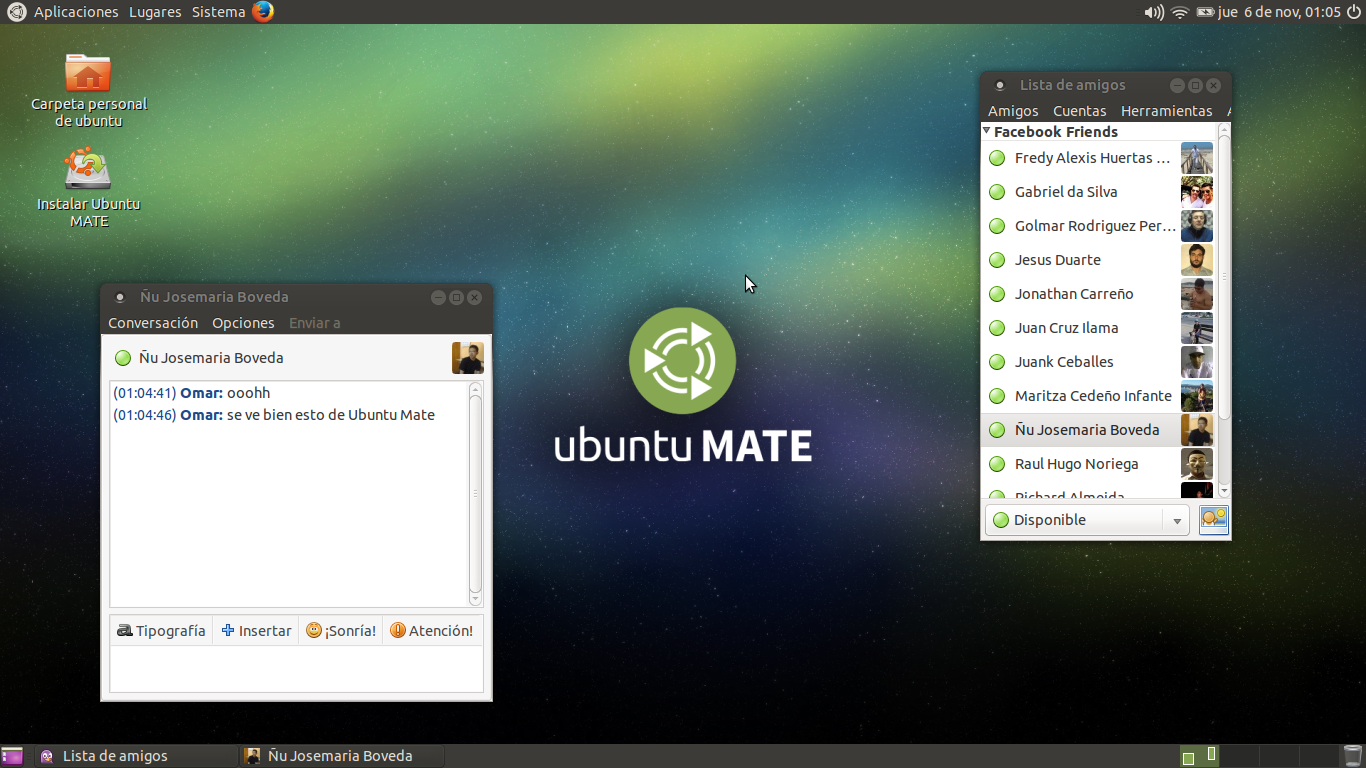1366x768 pixels.
Task: Click Juank Ceballes avatar thumbnail
Action: click(x=1197, y=362)
